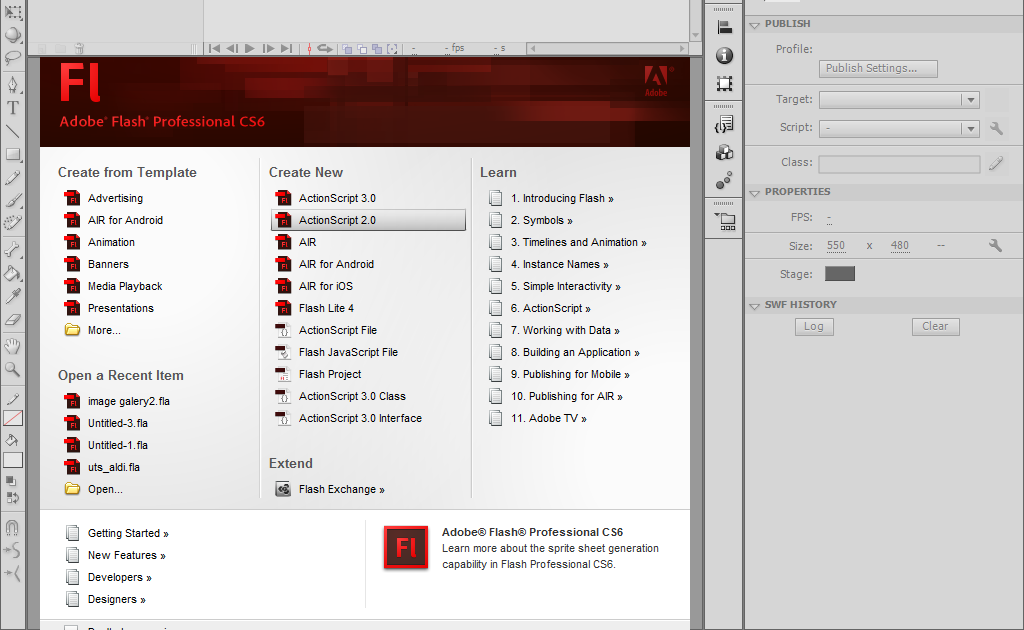This screenshot has width=1024, height=630.
Task: Collapse the SWF HISTORY section
Action: [x=755, y=306]
